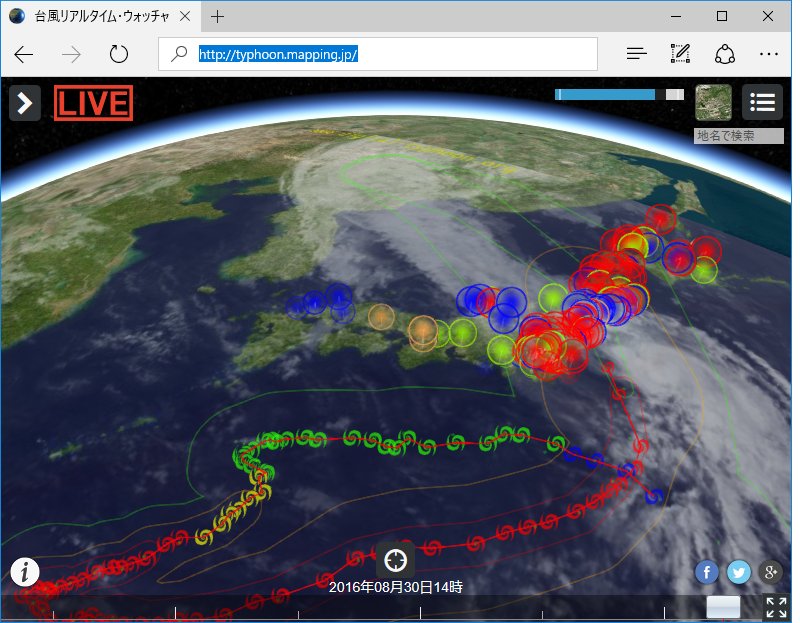Share to Twitter via its icon
This screenshot has height=623, width=800.
click(738, 572)
